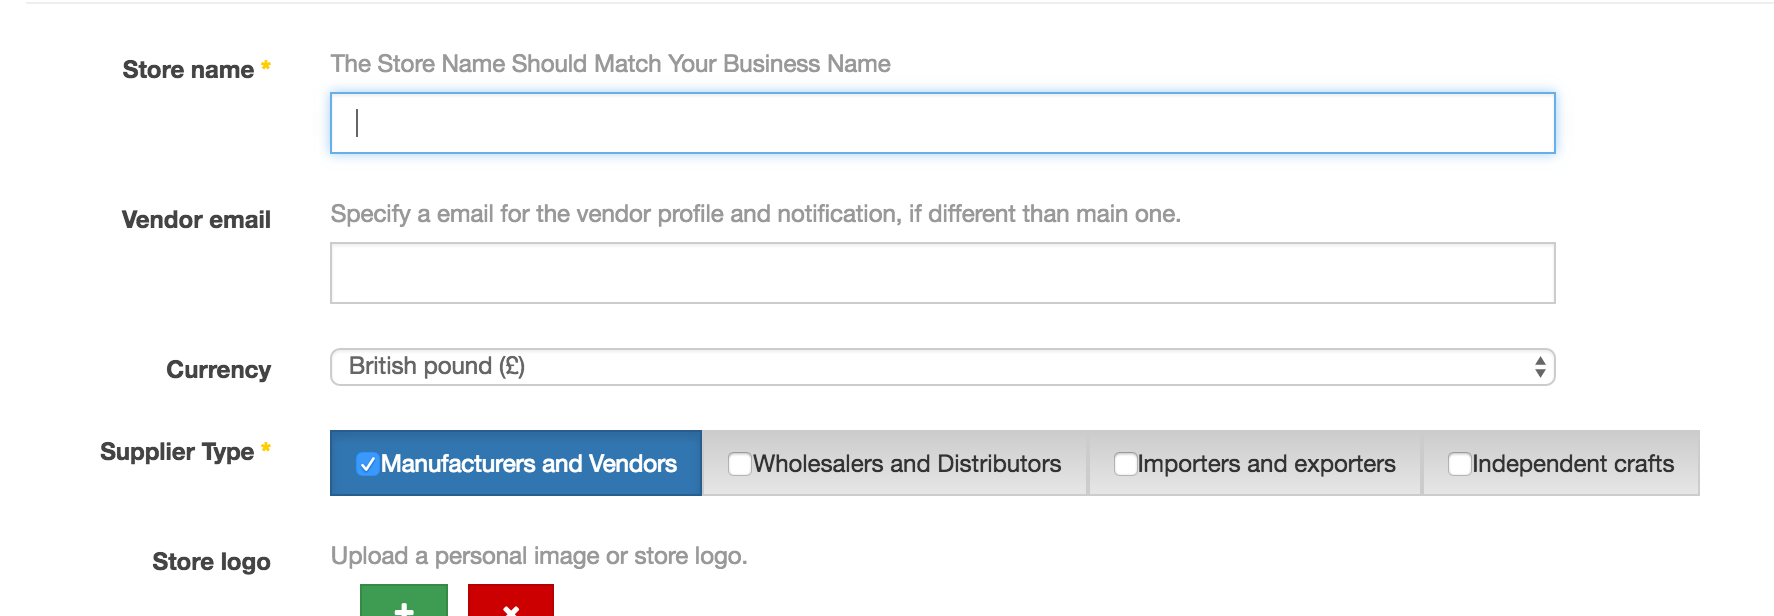Image resolution: width=1774 pixels, height=616 pixels.
Task: Check the Wholesalers and Distributors option
Action: pos(740,464)
